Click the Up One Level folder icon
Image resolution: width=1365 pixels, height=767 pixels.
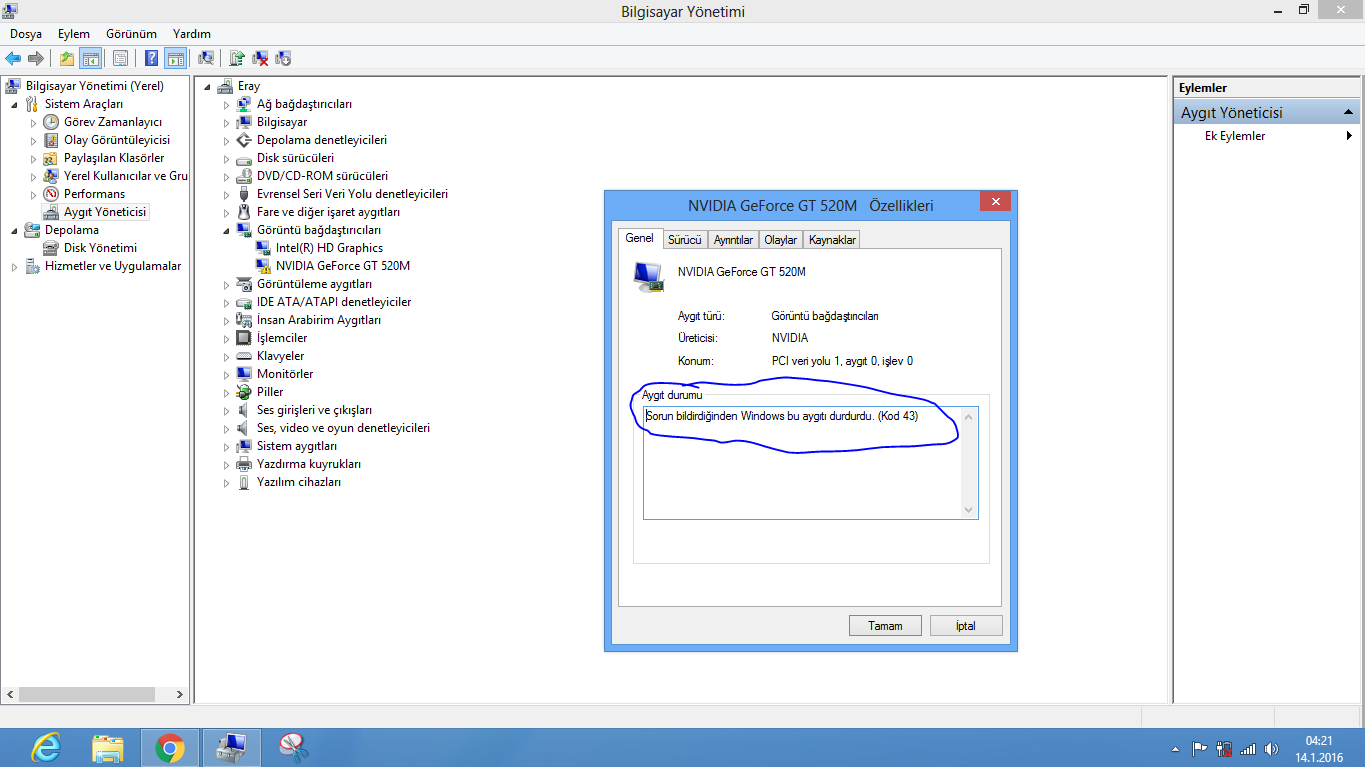pyautogui.click(x=67, y=58)
